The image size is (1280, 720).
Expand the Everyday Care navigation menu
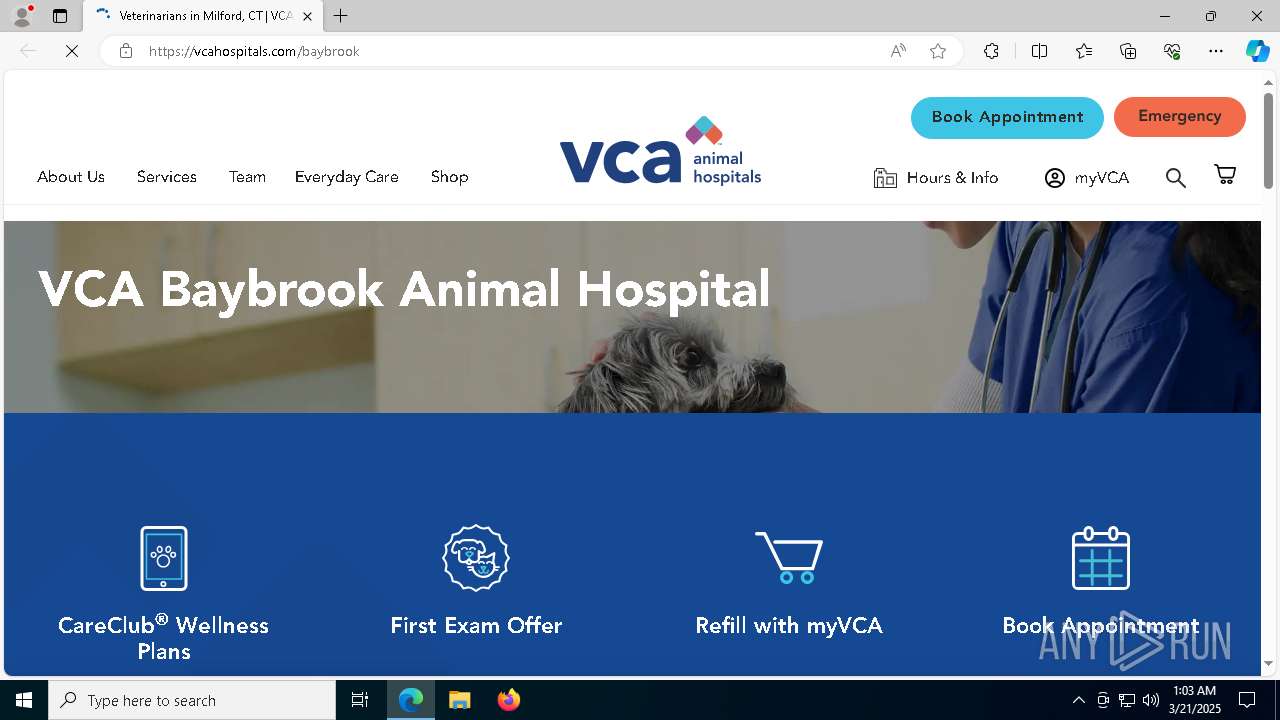[x=347, y=177]
